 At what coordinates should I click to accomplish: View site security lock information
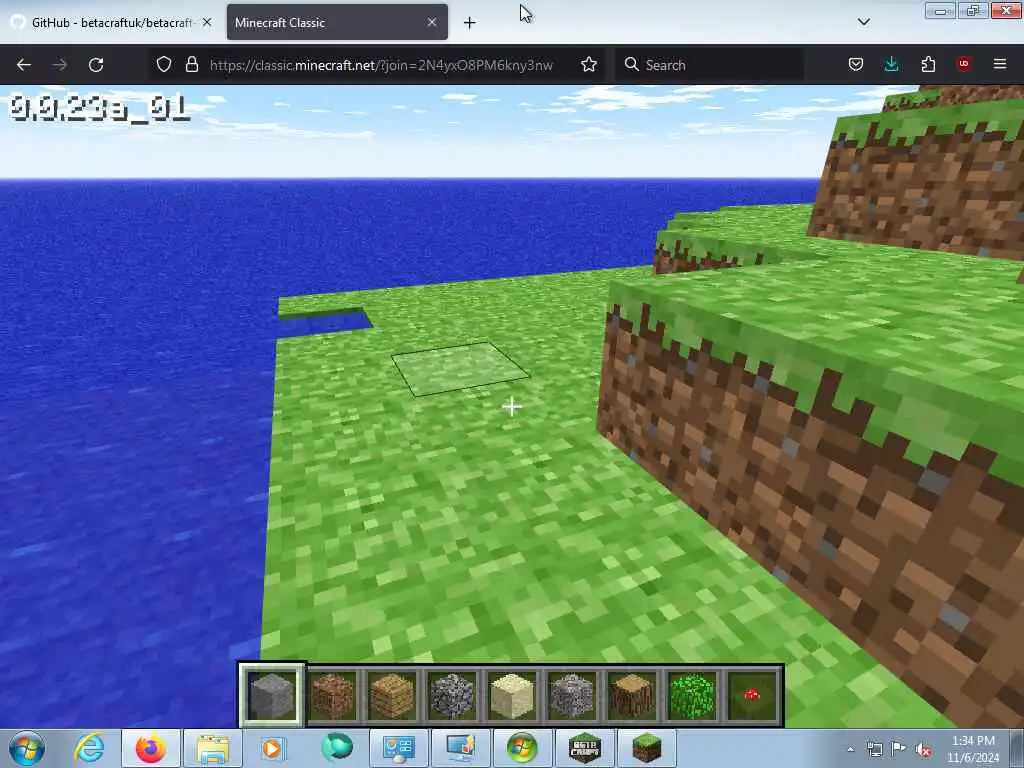[x=191, y=64]
